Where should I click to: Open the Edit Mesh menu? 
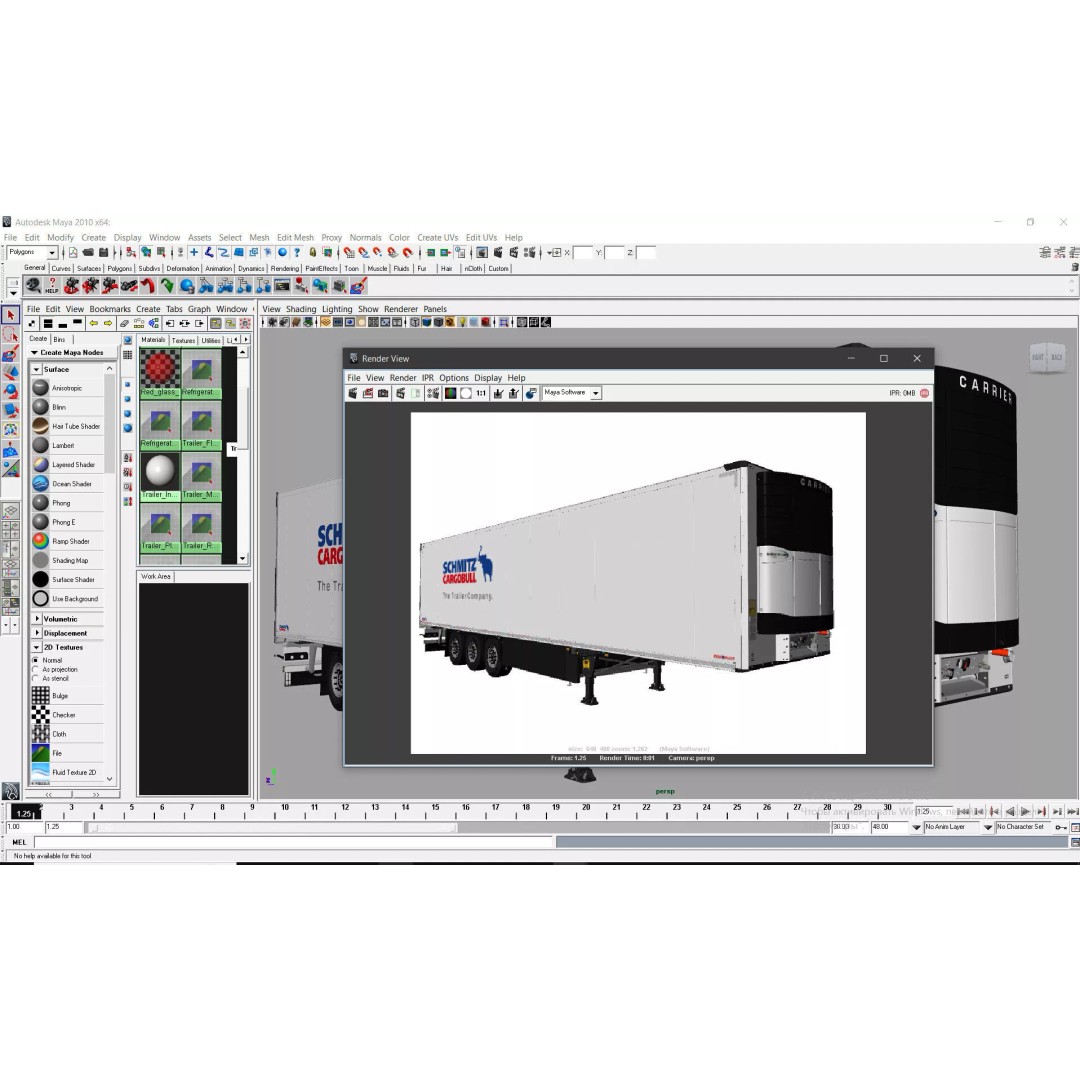(x=295, y=237)
